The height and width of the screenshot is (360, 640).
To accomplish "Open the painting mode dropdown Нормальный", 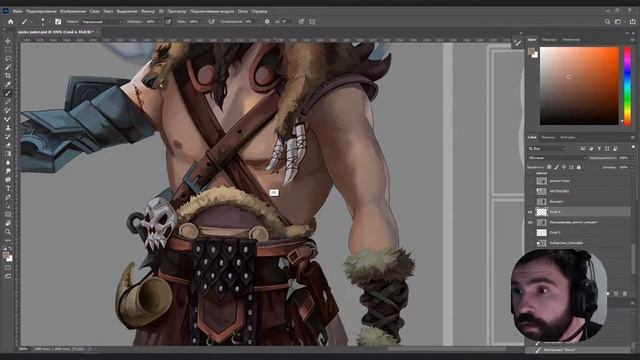I will tap(102, 22).
